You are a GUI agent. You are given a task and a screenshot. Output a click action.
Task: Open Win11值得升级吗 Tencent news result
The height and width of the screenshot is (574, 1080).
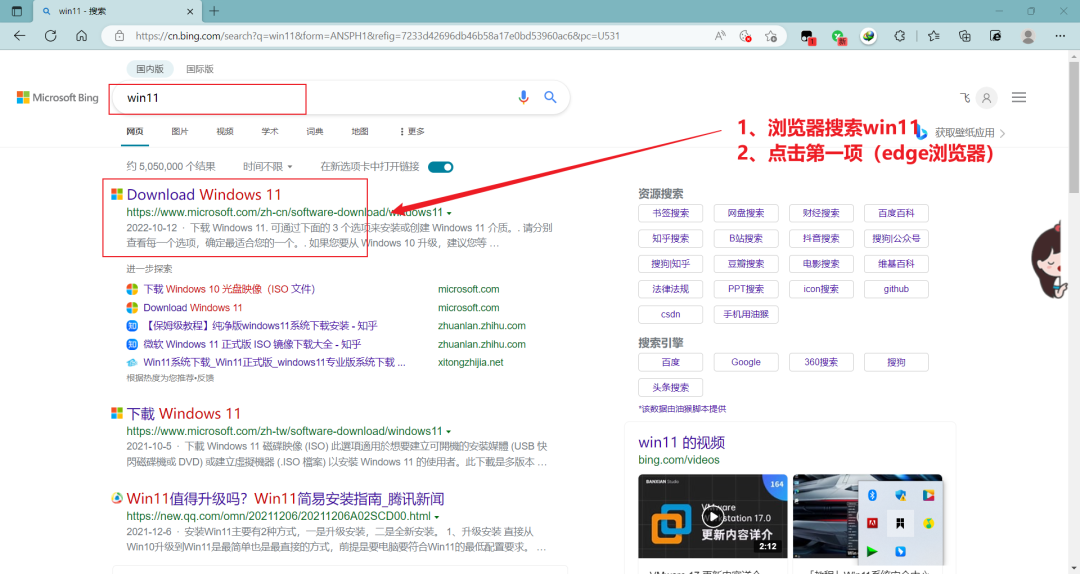click(x=285, y=499)
